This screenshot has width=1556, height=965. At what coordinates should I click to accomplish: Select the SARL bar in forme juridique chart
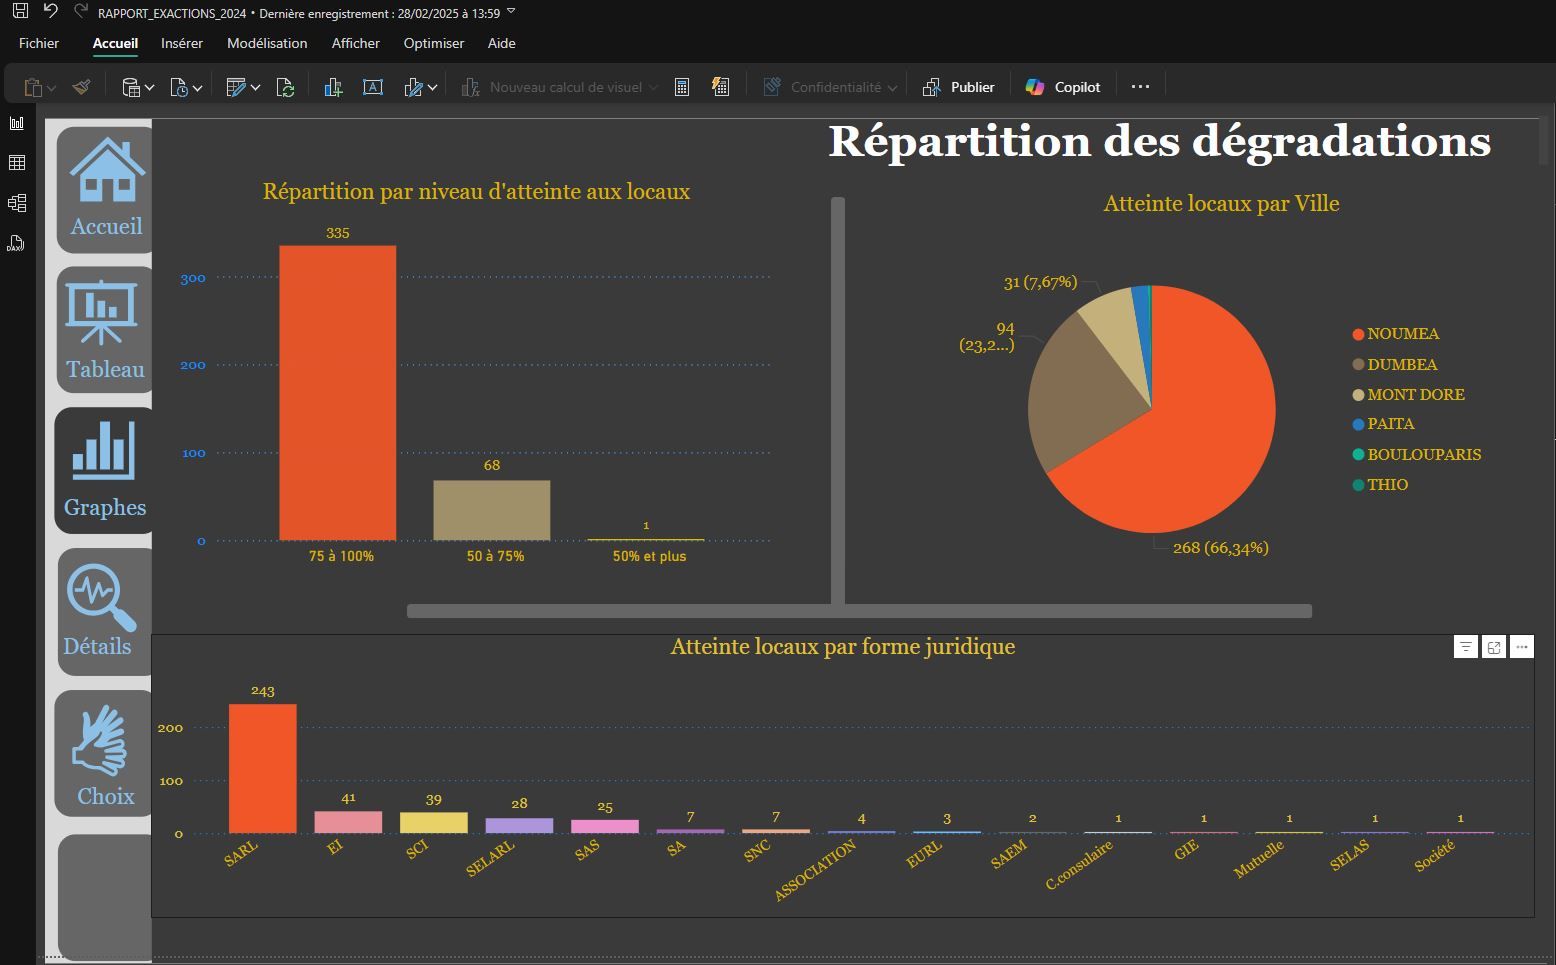click(263, 769)
